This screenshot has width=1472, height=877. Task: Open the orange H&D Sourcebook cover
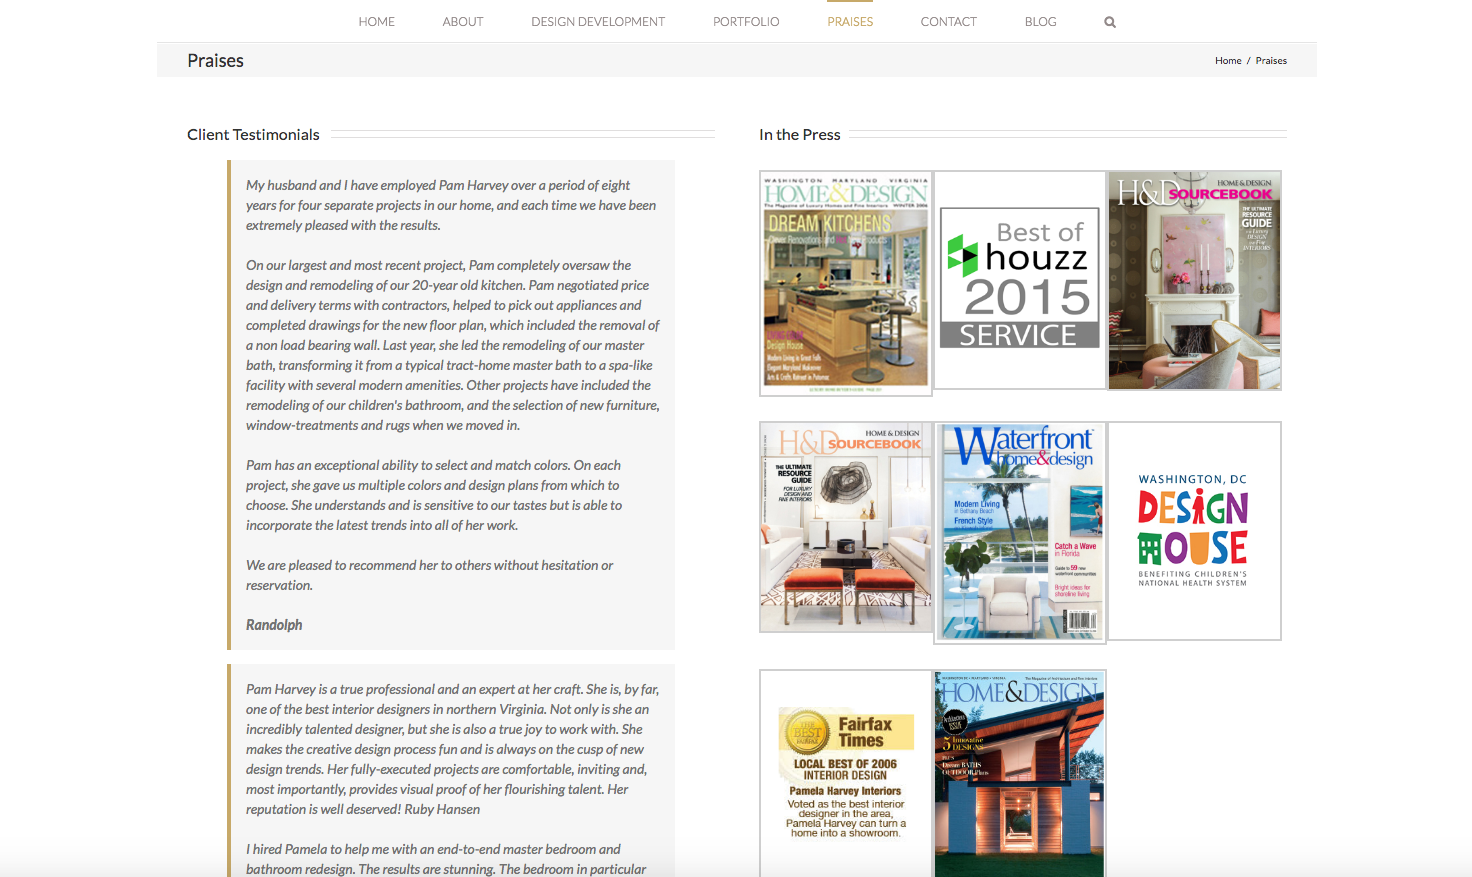pos(846,527)
